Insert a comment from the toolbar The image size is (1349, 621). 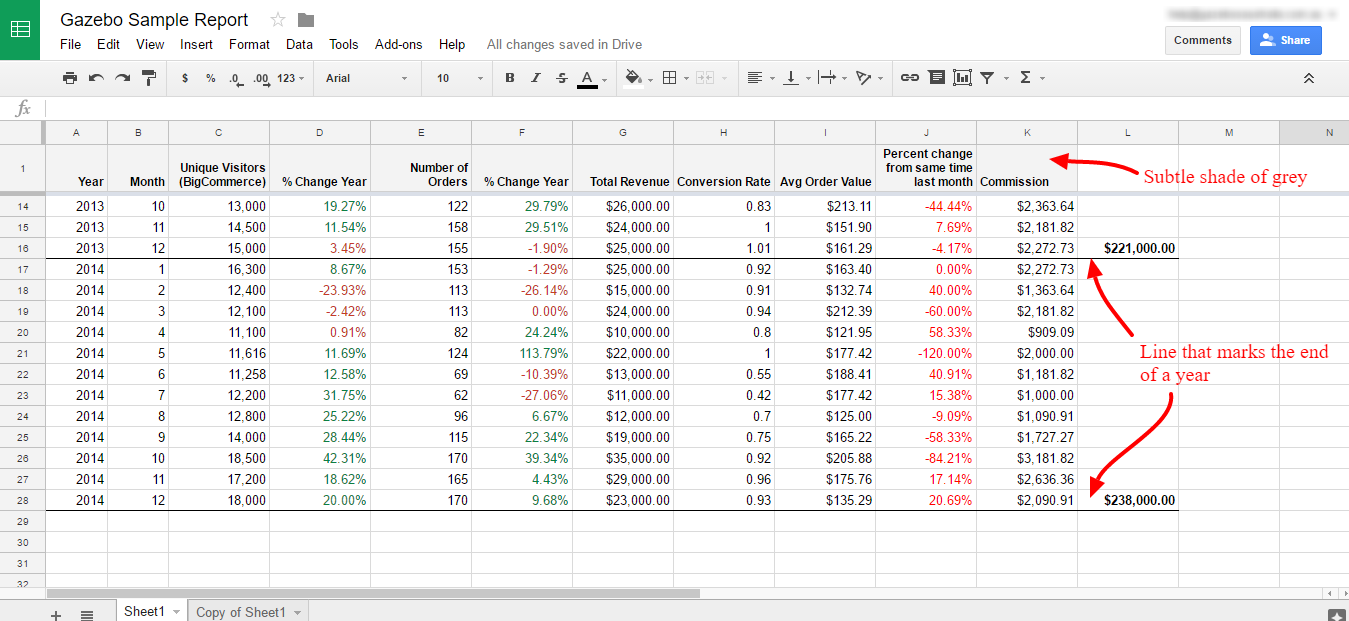tap(936, 78)
